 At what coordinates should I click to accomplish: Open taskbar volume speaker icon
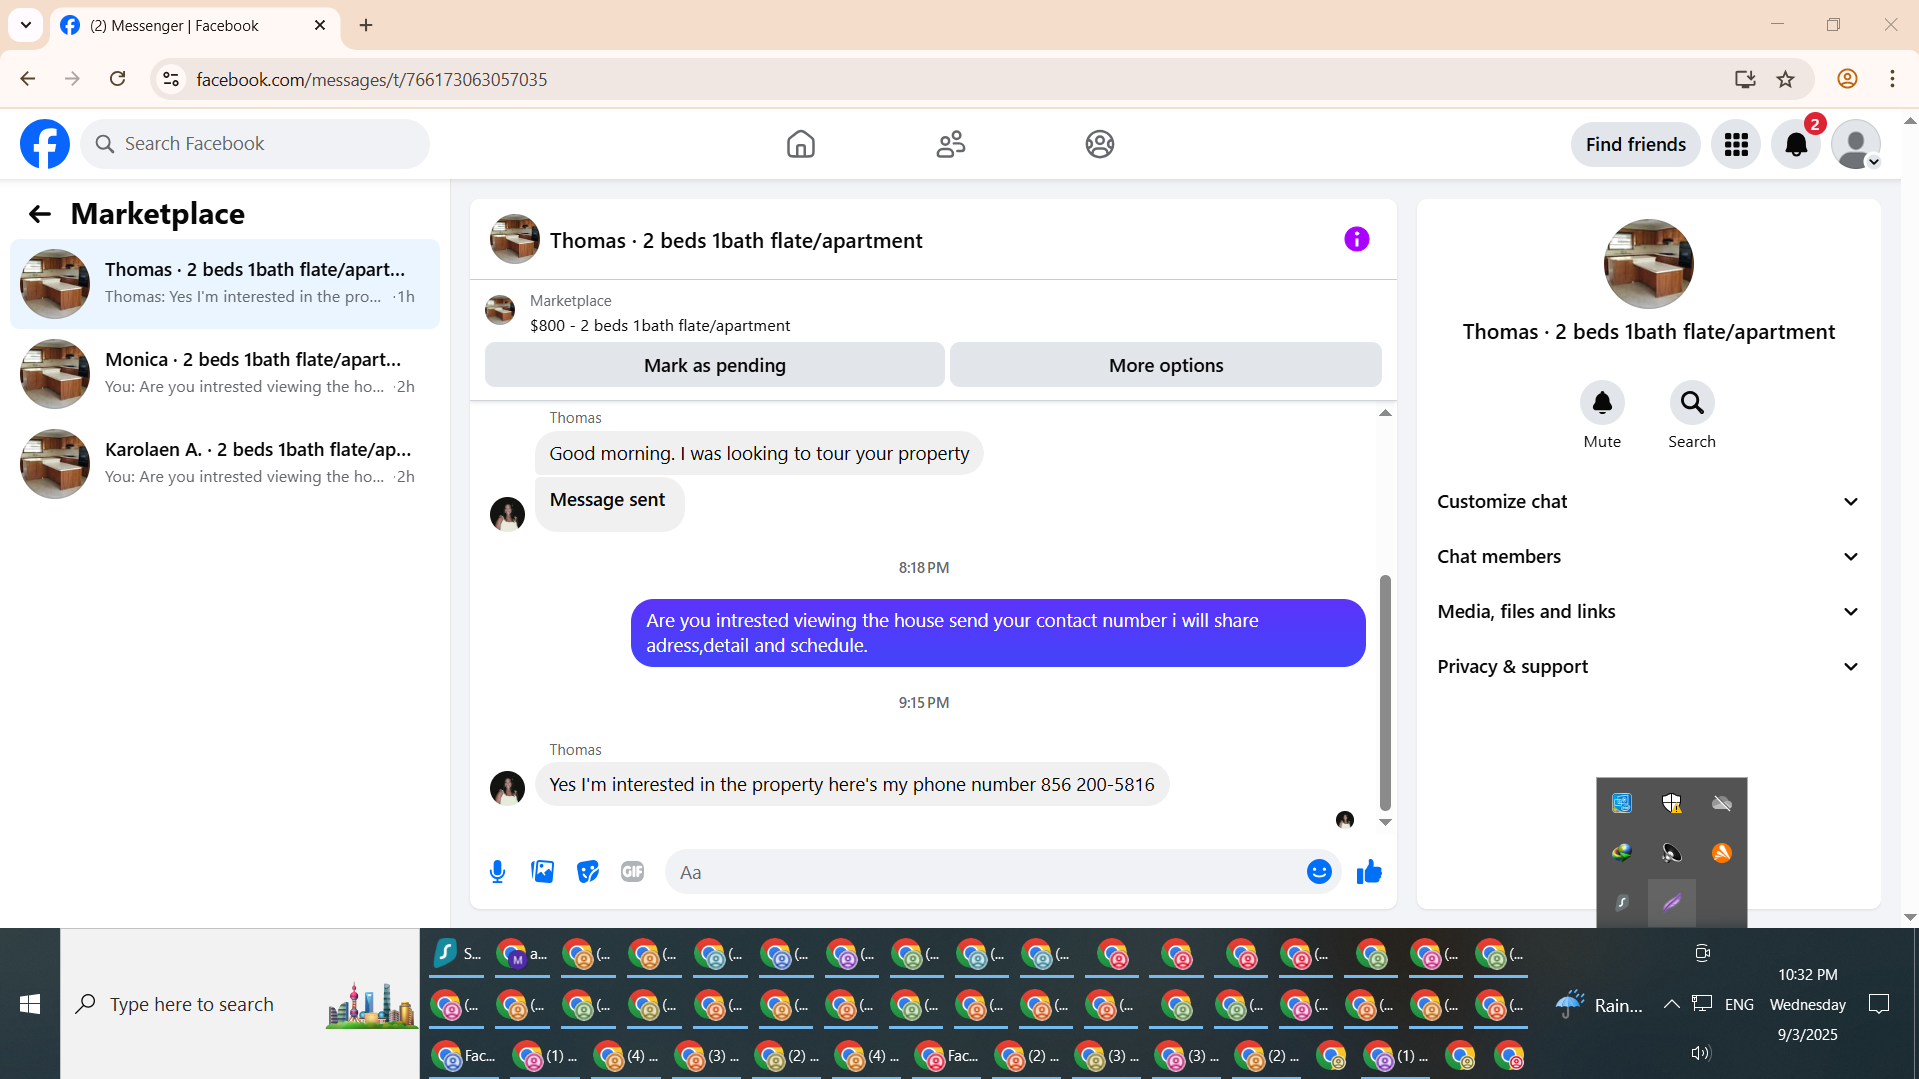point(1700,1053)
